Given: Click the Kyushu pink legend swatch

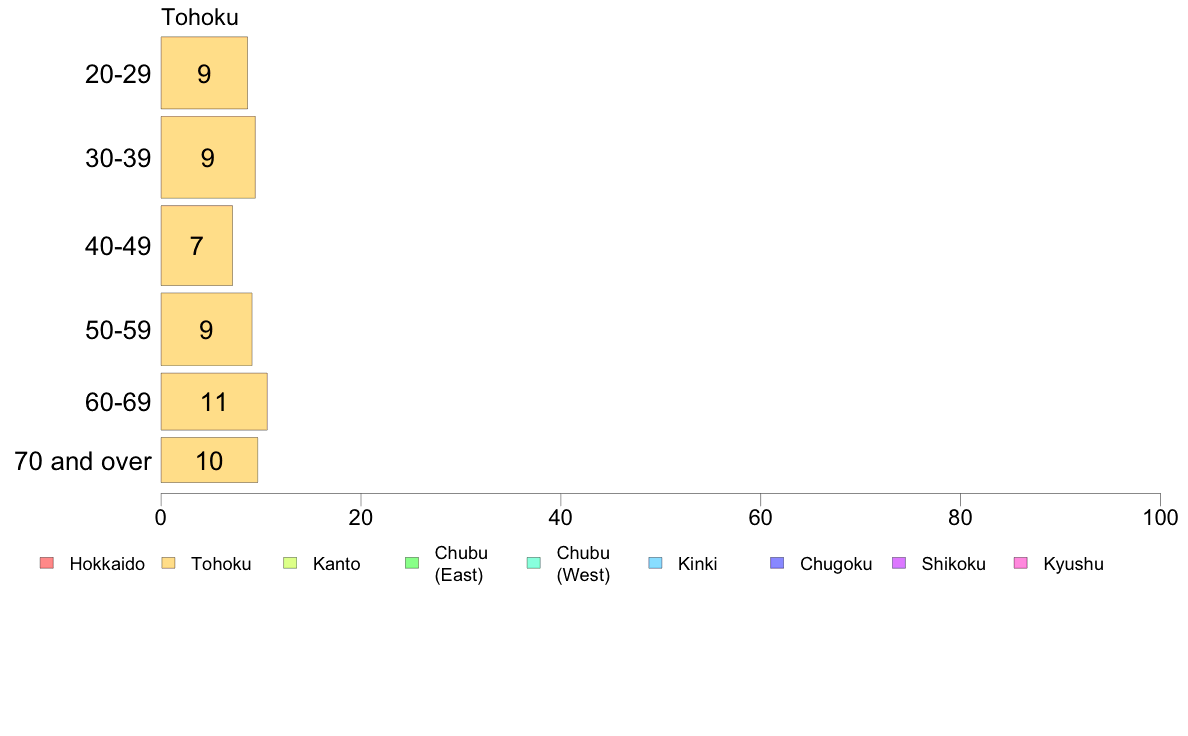Looking at the screenshot, I should 1021,563.
